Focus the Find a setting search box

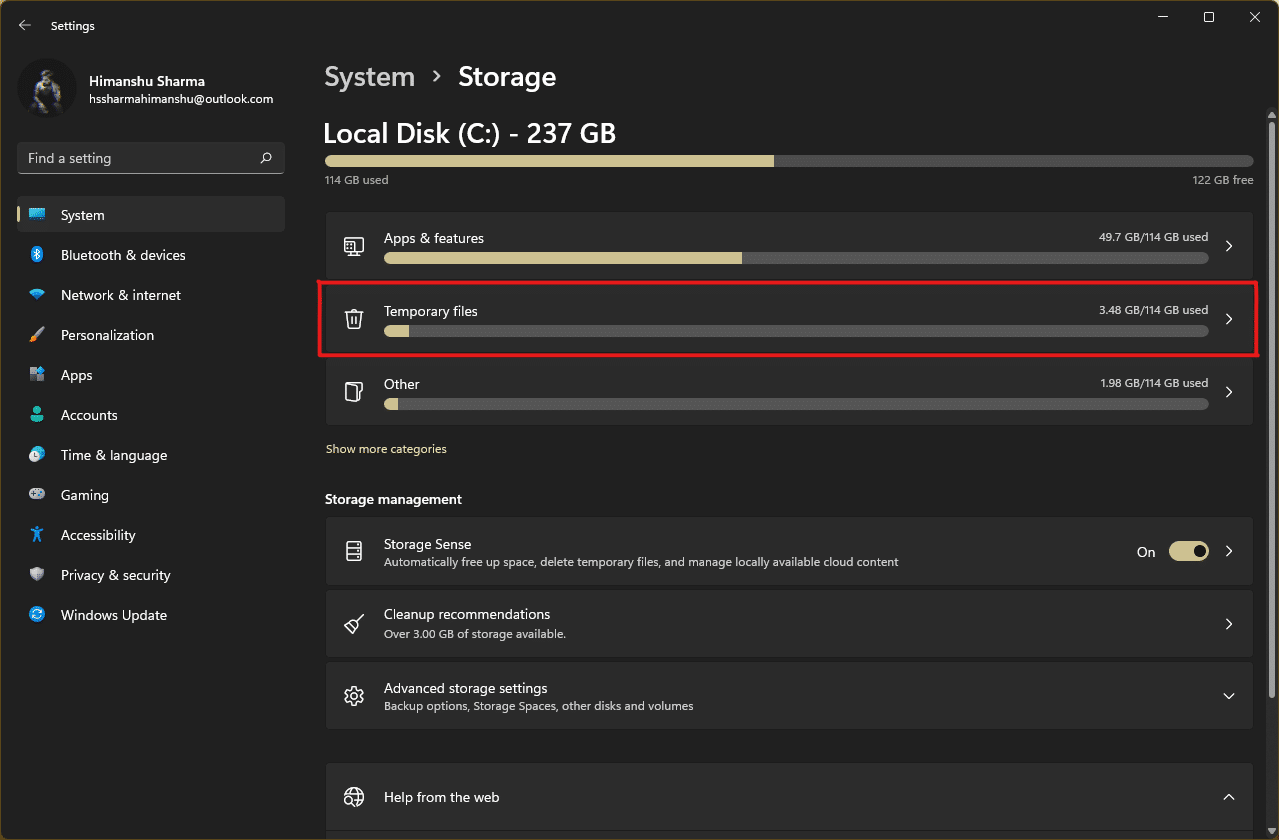click(x=151, y=158)
